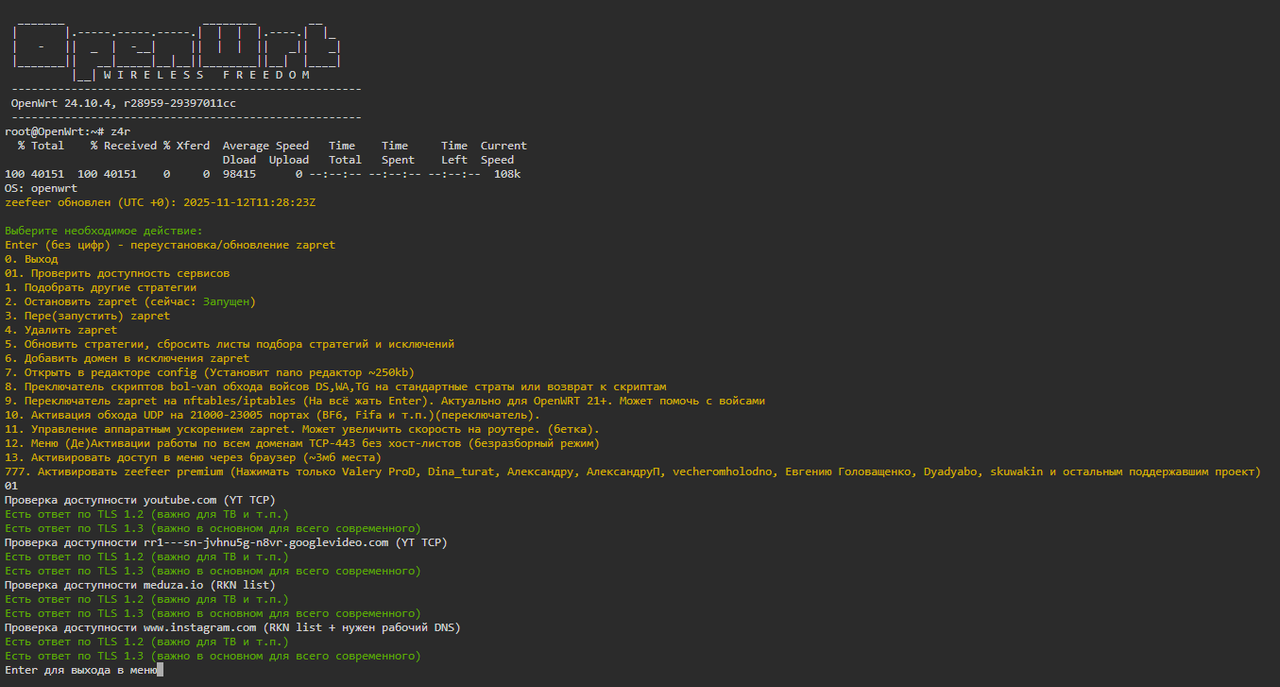This screenshot has height=687, width=1280.
Task: Click TLS 1.2 result under instagram.com check
Action: coord(146,641)
